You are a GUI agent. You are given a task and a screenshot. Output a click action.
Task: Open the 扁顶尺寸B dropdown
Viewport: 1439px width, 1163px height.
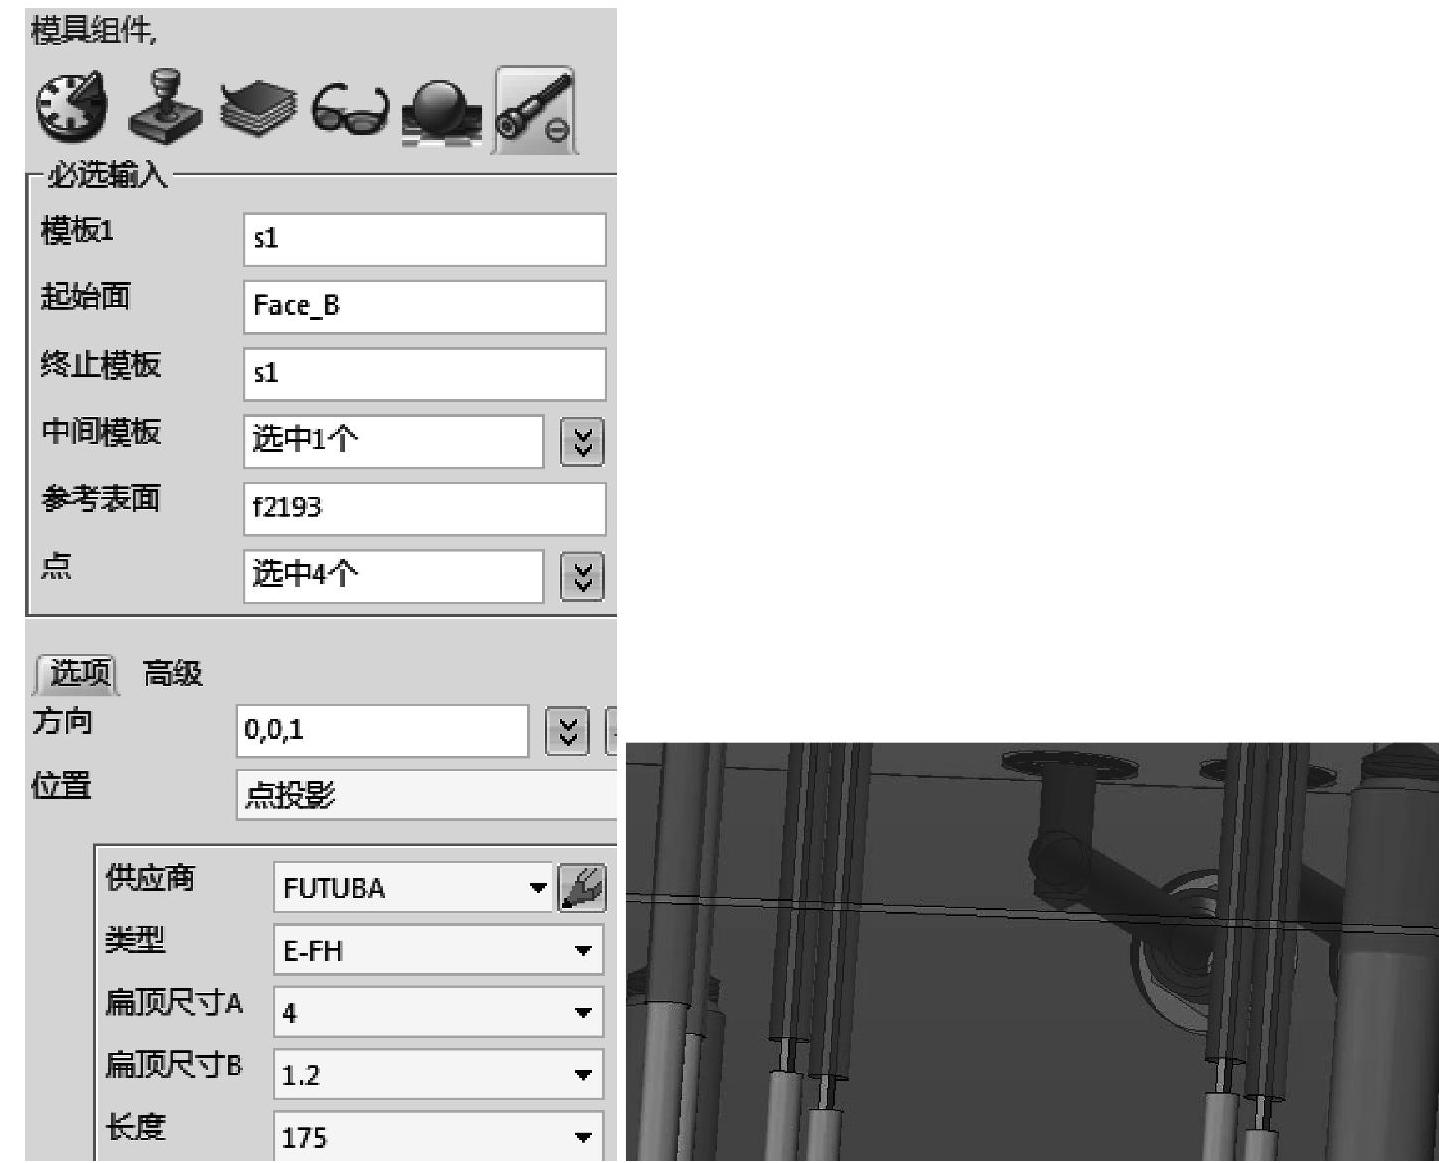point(439,1075)
